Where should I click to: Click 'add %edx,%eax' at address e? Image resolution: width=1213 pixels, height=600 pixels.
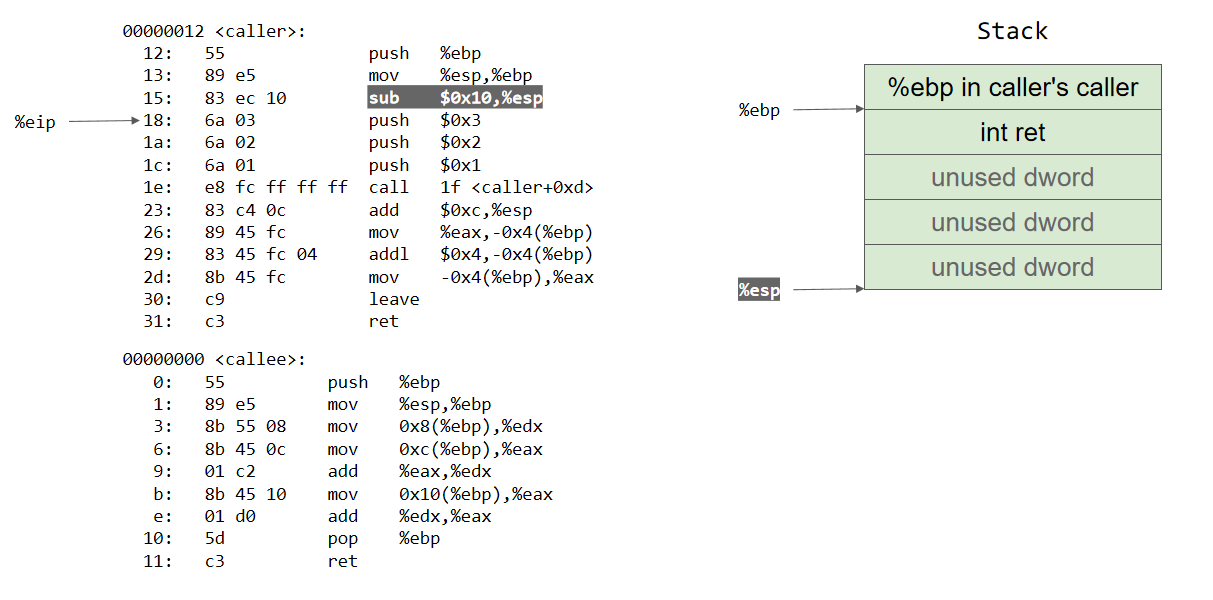point(409,516)
